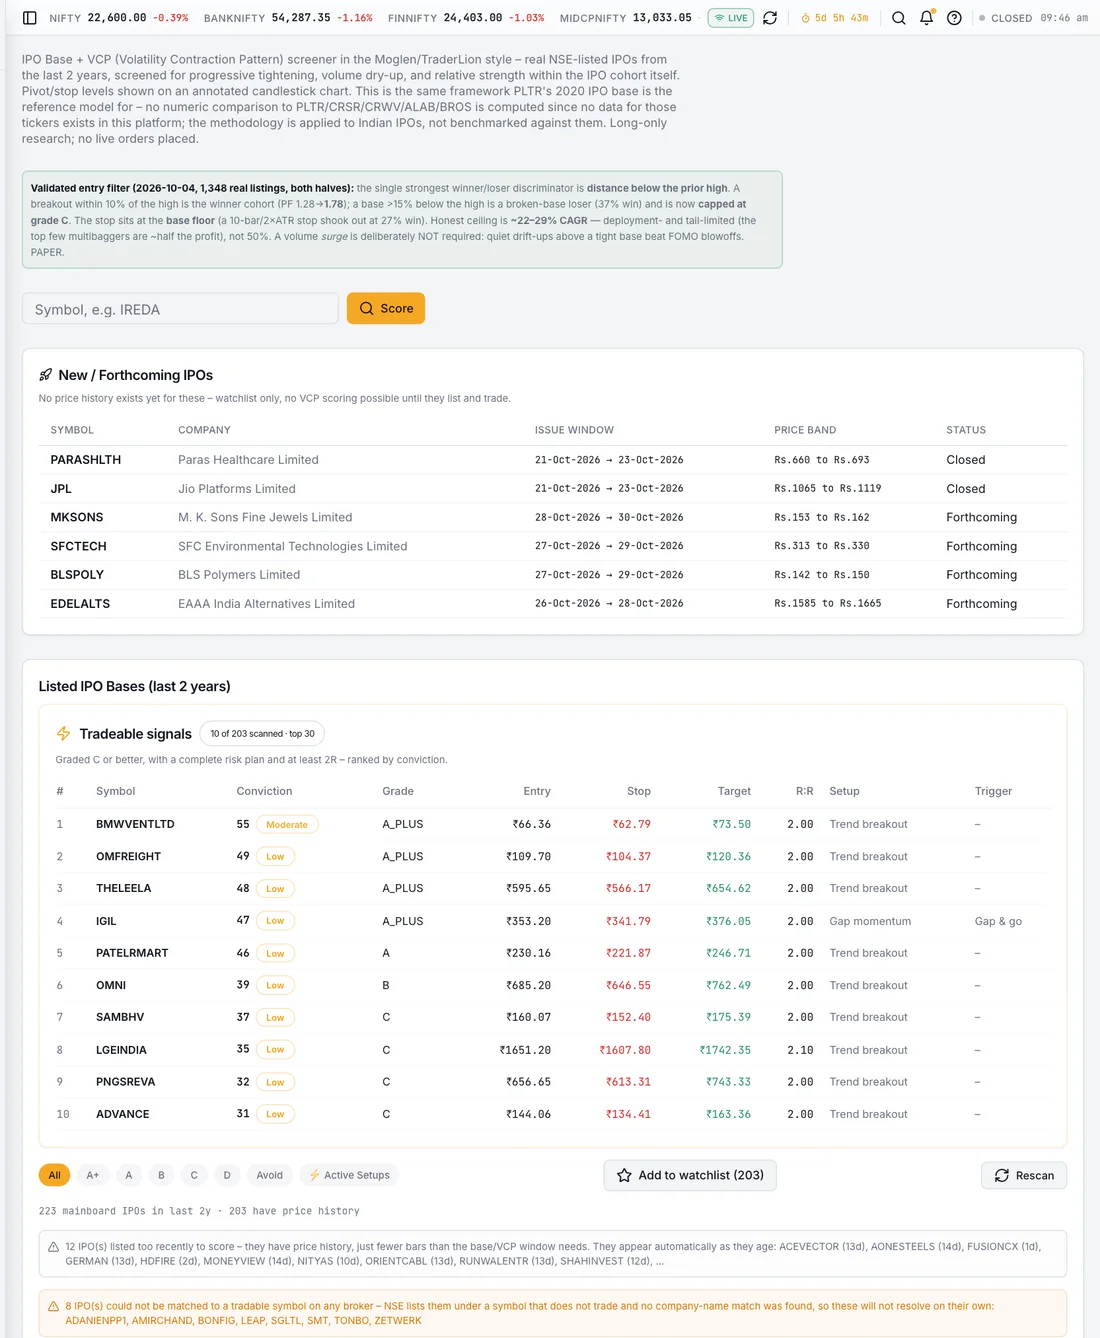Viewport: 1100px width, 1338px height.
Task: Open the OMFREIGHT symbol
Action: 128,856
